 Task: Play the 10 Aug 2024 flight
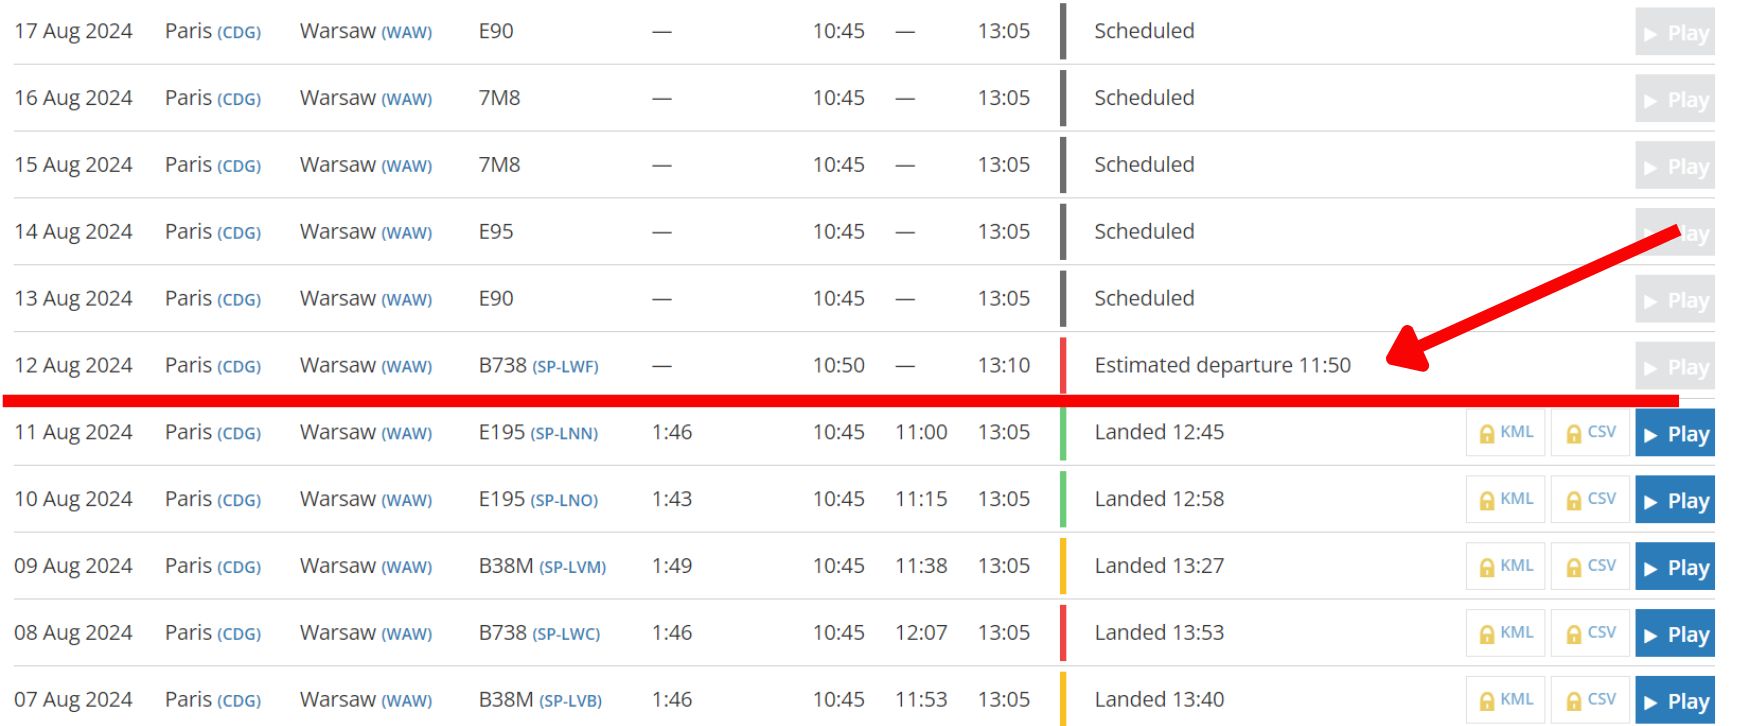(x=1675, y=501)
